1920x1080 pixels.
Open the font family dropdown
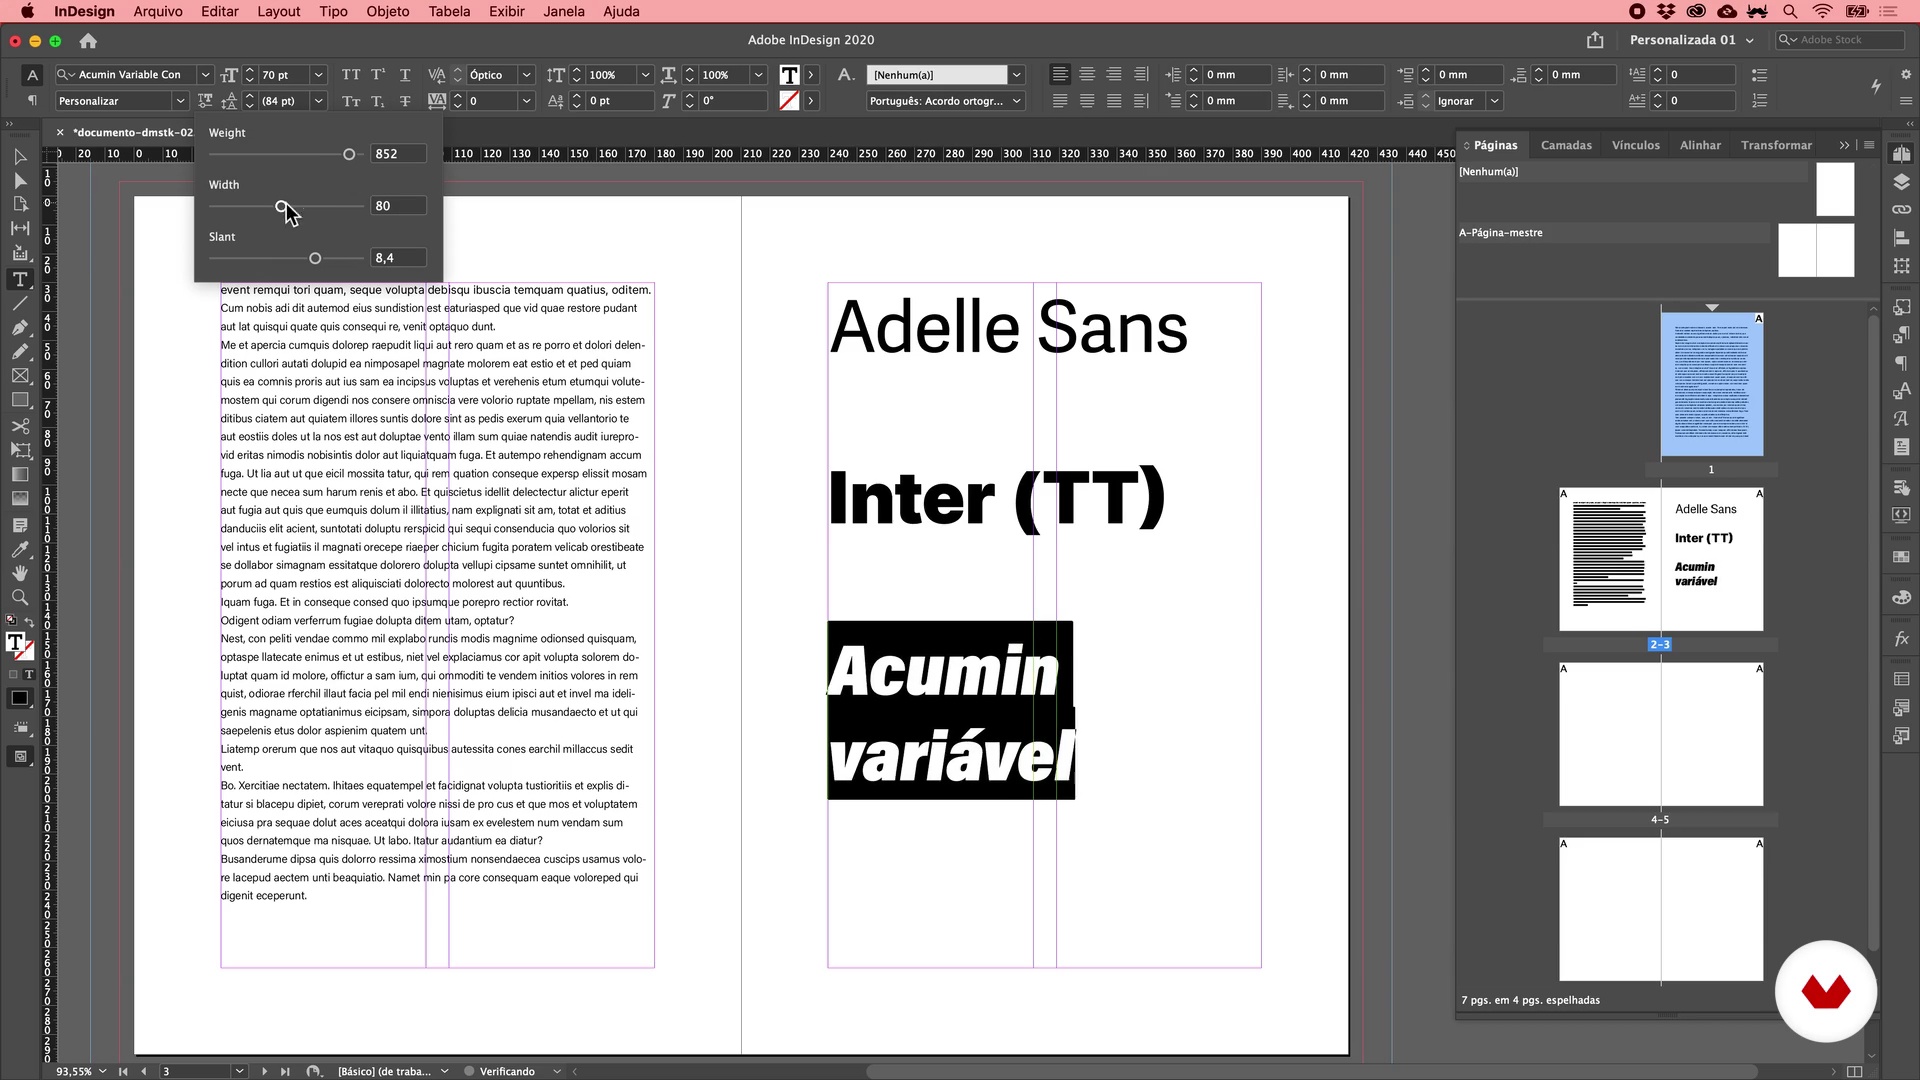pos(205,75)
